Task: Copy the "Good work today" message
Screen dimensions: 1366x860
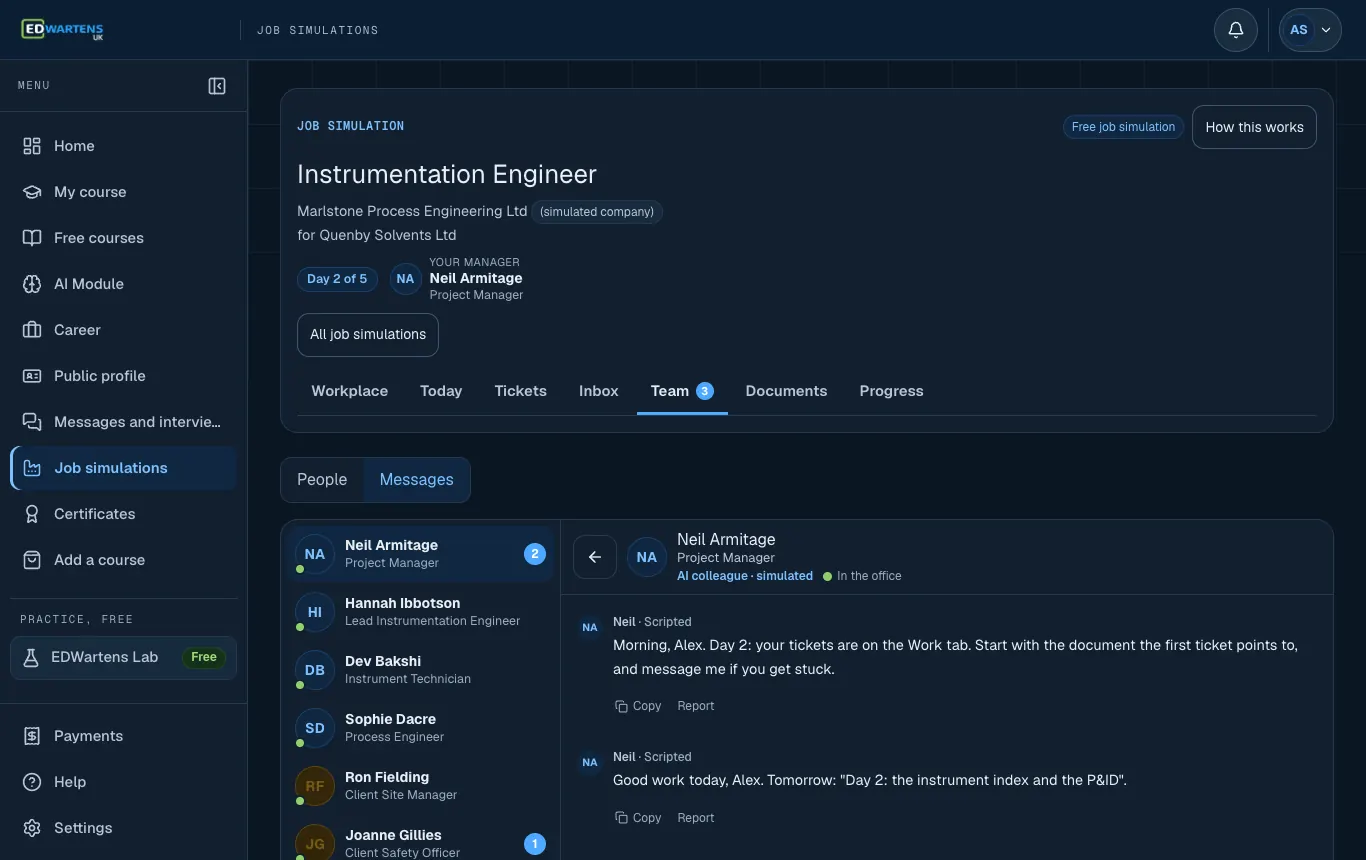Action: tap(638, 818)
